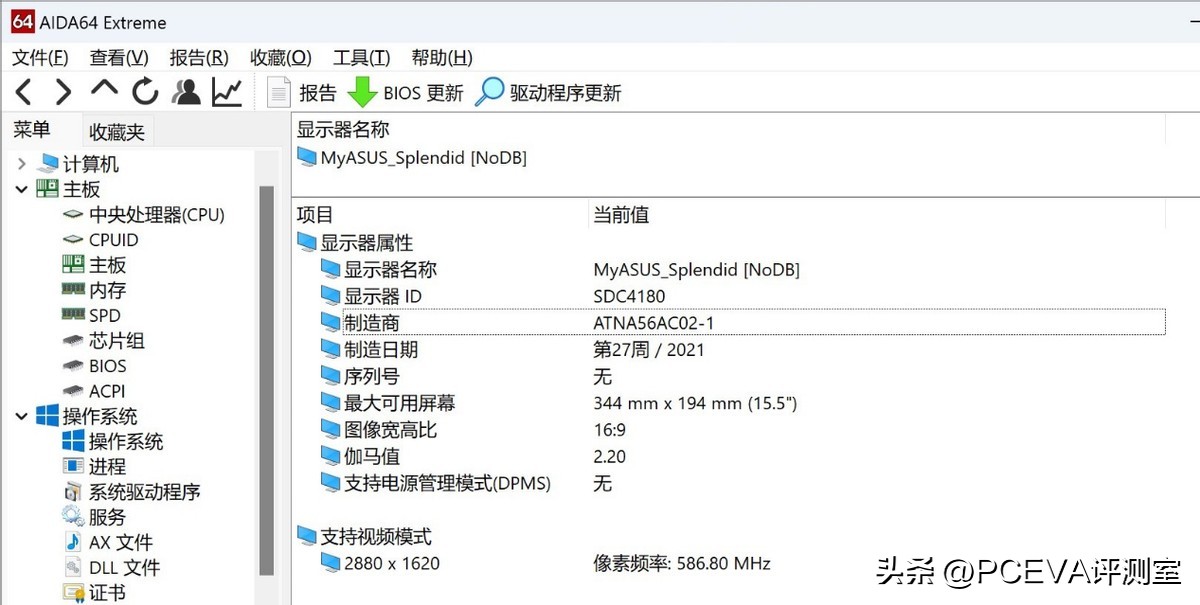Click the forward navigation arrow
The height and width of the screenshot is (605, 1200).
pos(63,91)
